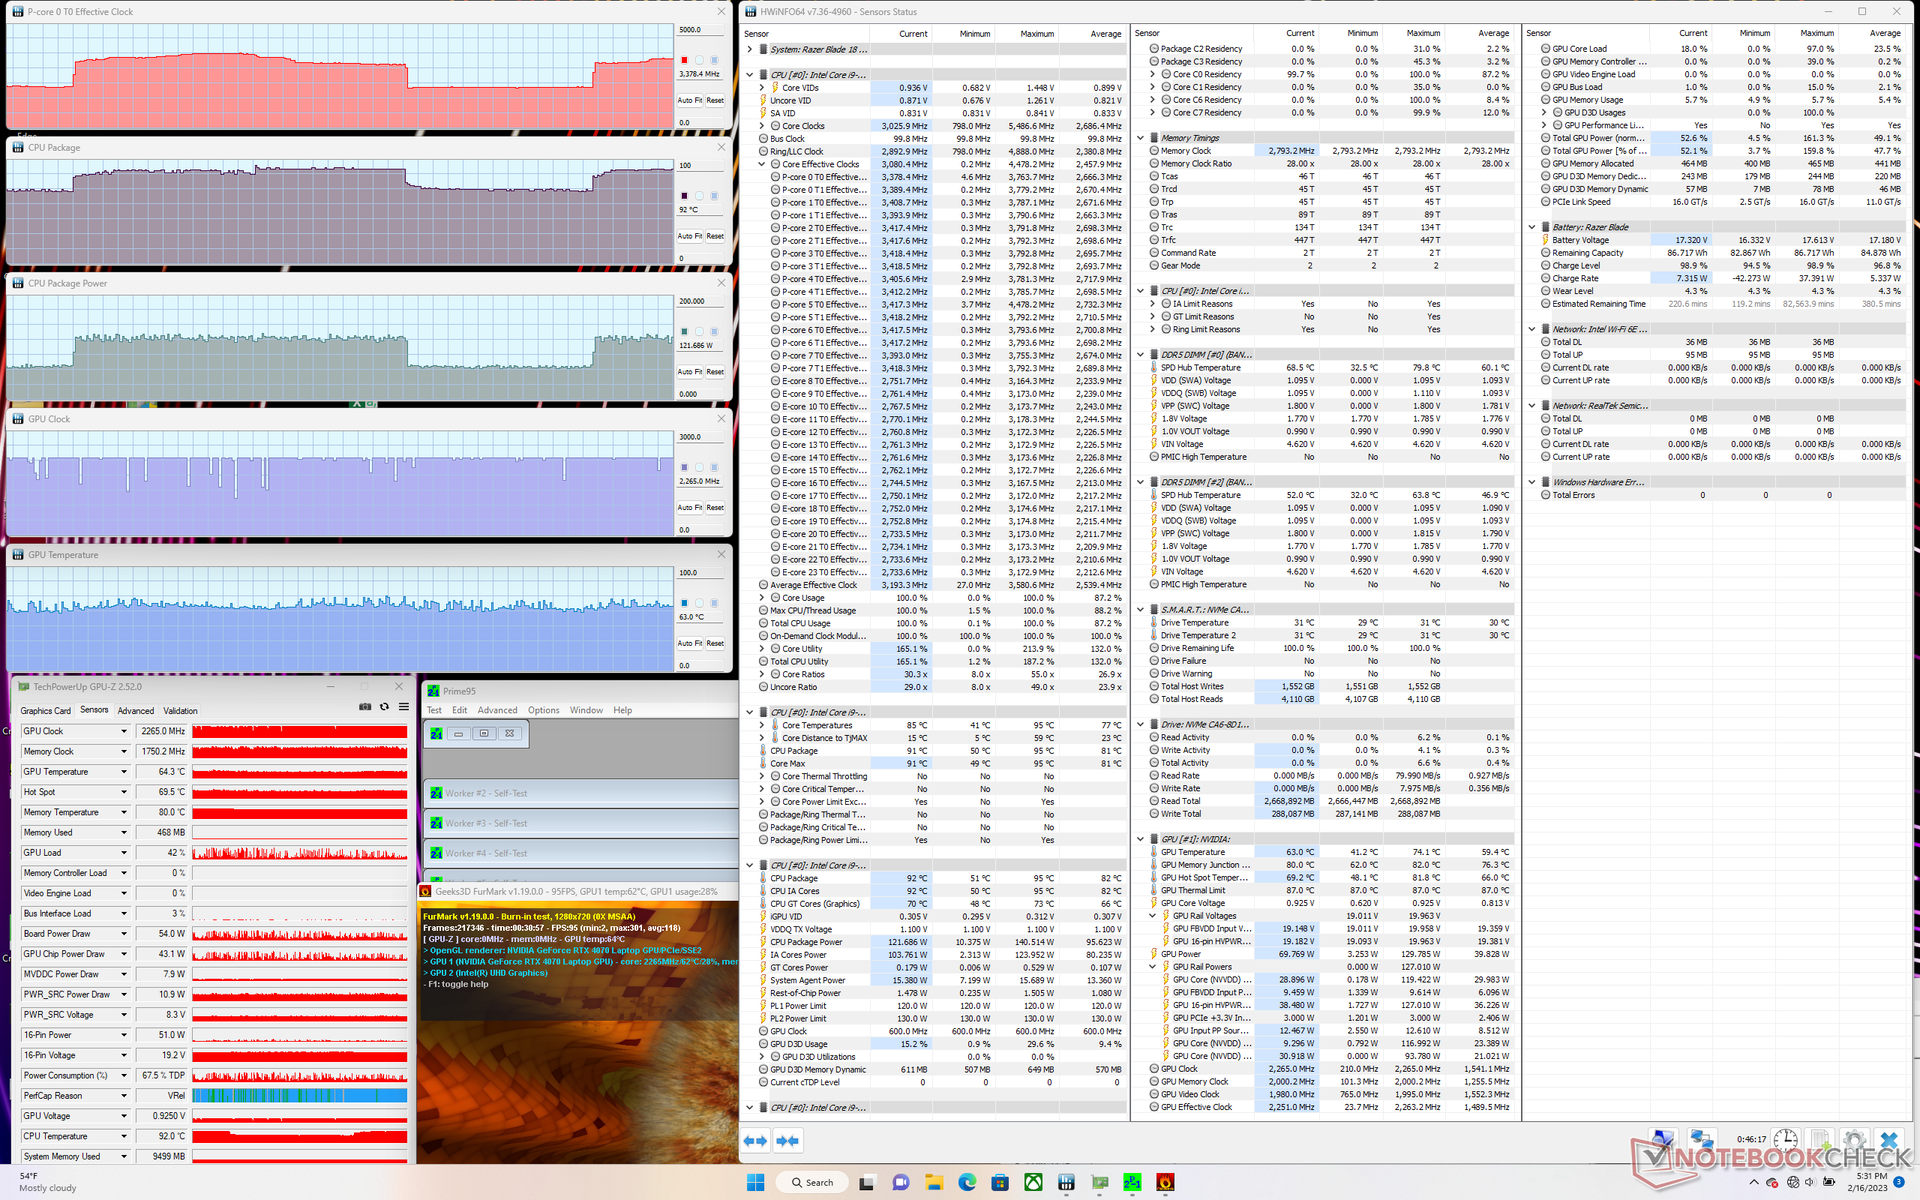Click red color swatch in P-core Clock graph

[x=685, y=60]
